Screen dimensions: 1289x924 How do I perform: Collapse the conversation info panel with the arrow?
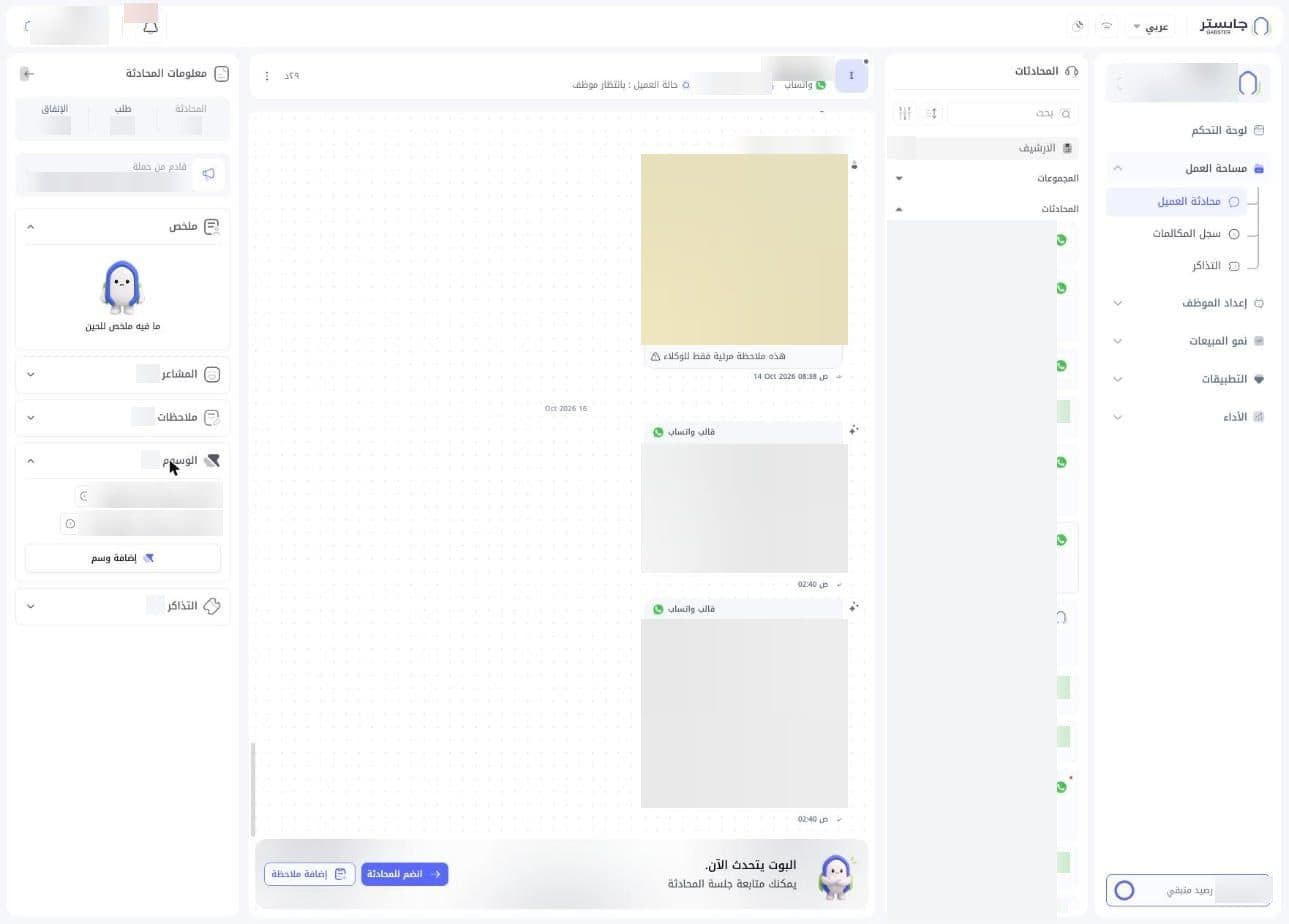(28, 73)
